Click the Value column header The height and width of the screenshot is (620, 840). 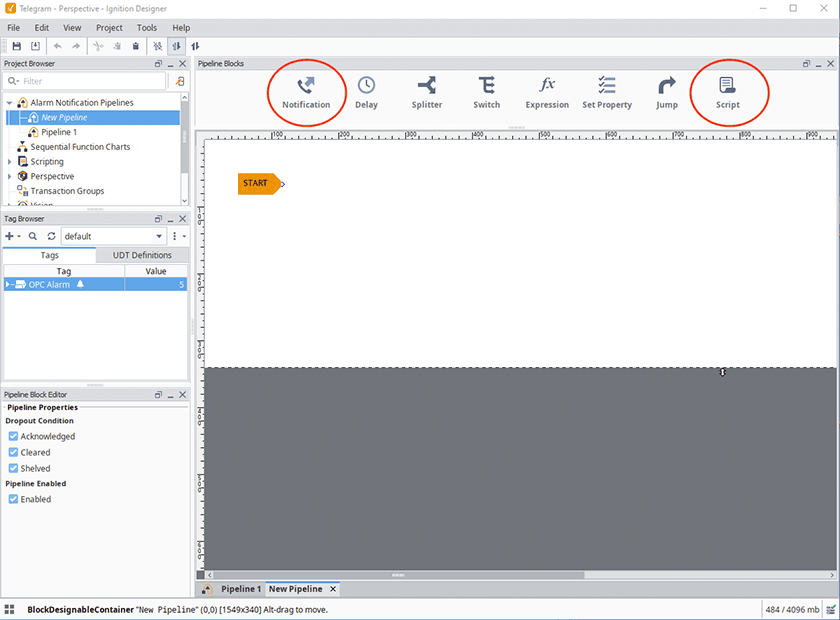(156, 271)
